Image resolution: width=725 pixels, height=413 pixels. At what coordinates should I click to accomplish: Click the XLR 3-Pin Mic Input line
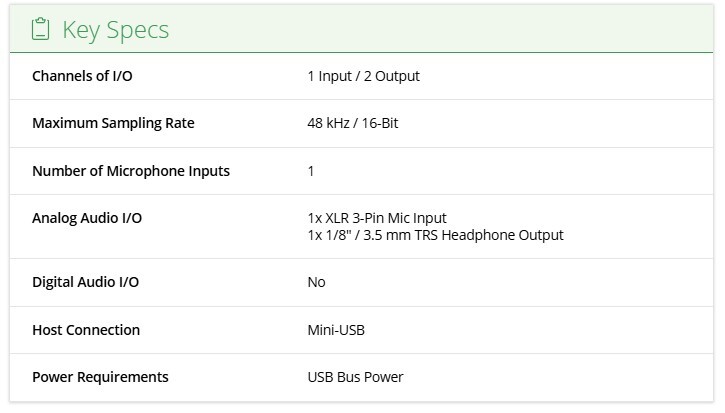pyautogui.click(x=377, y=218)
